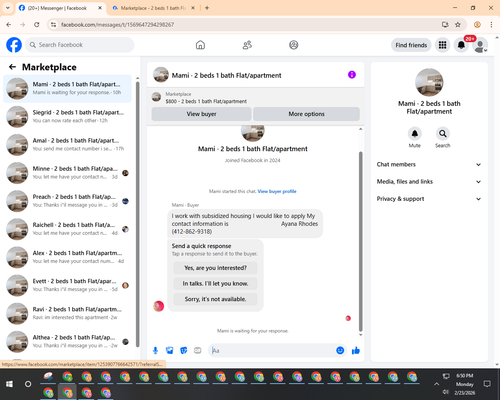Switch to the Marketplace browser tab
Image resolution: width=500 pixels, height=400 pixels.
click(153, 8)
